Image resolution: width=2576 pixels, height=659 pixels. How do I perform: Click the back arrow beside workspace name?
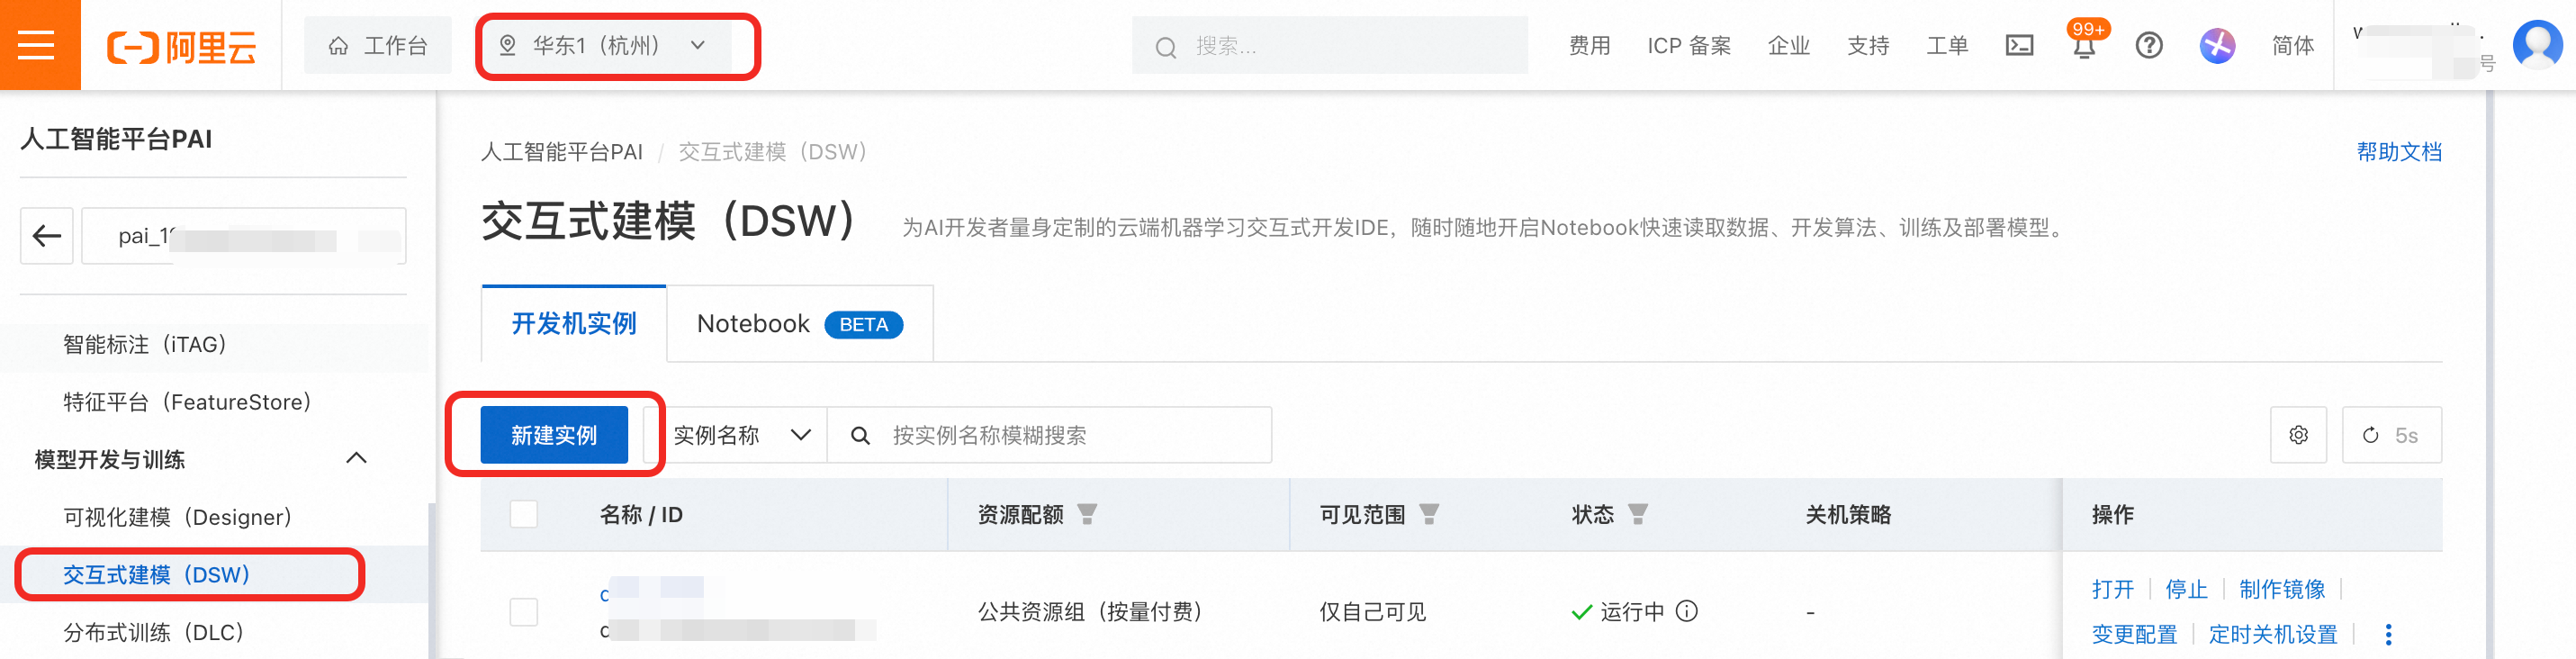(47, 236)
